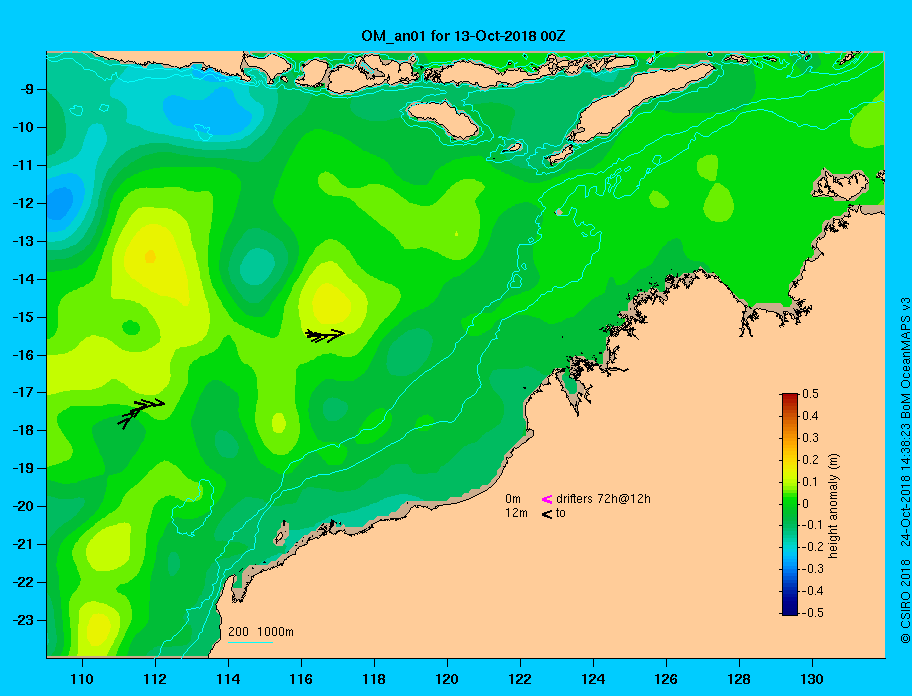This screenshot has height=696, width=912.
Task: Click the latitude axis label '-21'
Action: (24, 544)
